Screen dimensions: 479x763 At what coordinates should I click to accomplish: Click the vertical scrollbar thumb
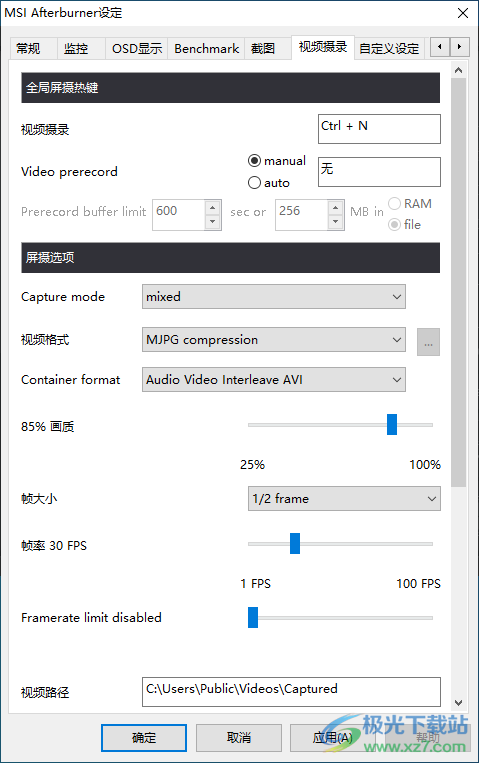pyautogui.click(x=459, y=282)
